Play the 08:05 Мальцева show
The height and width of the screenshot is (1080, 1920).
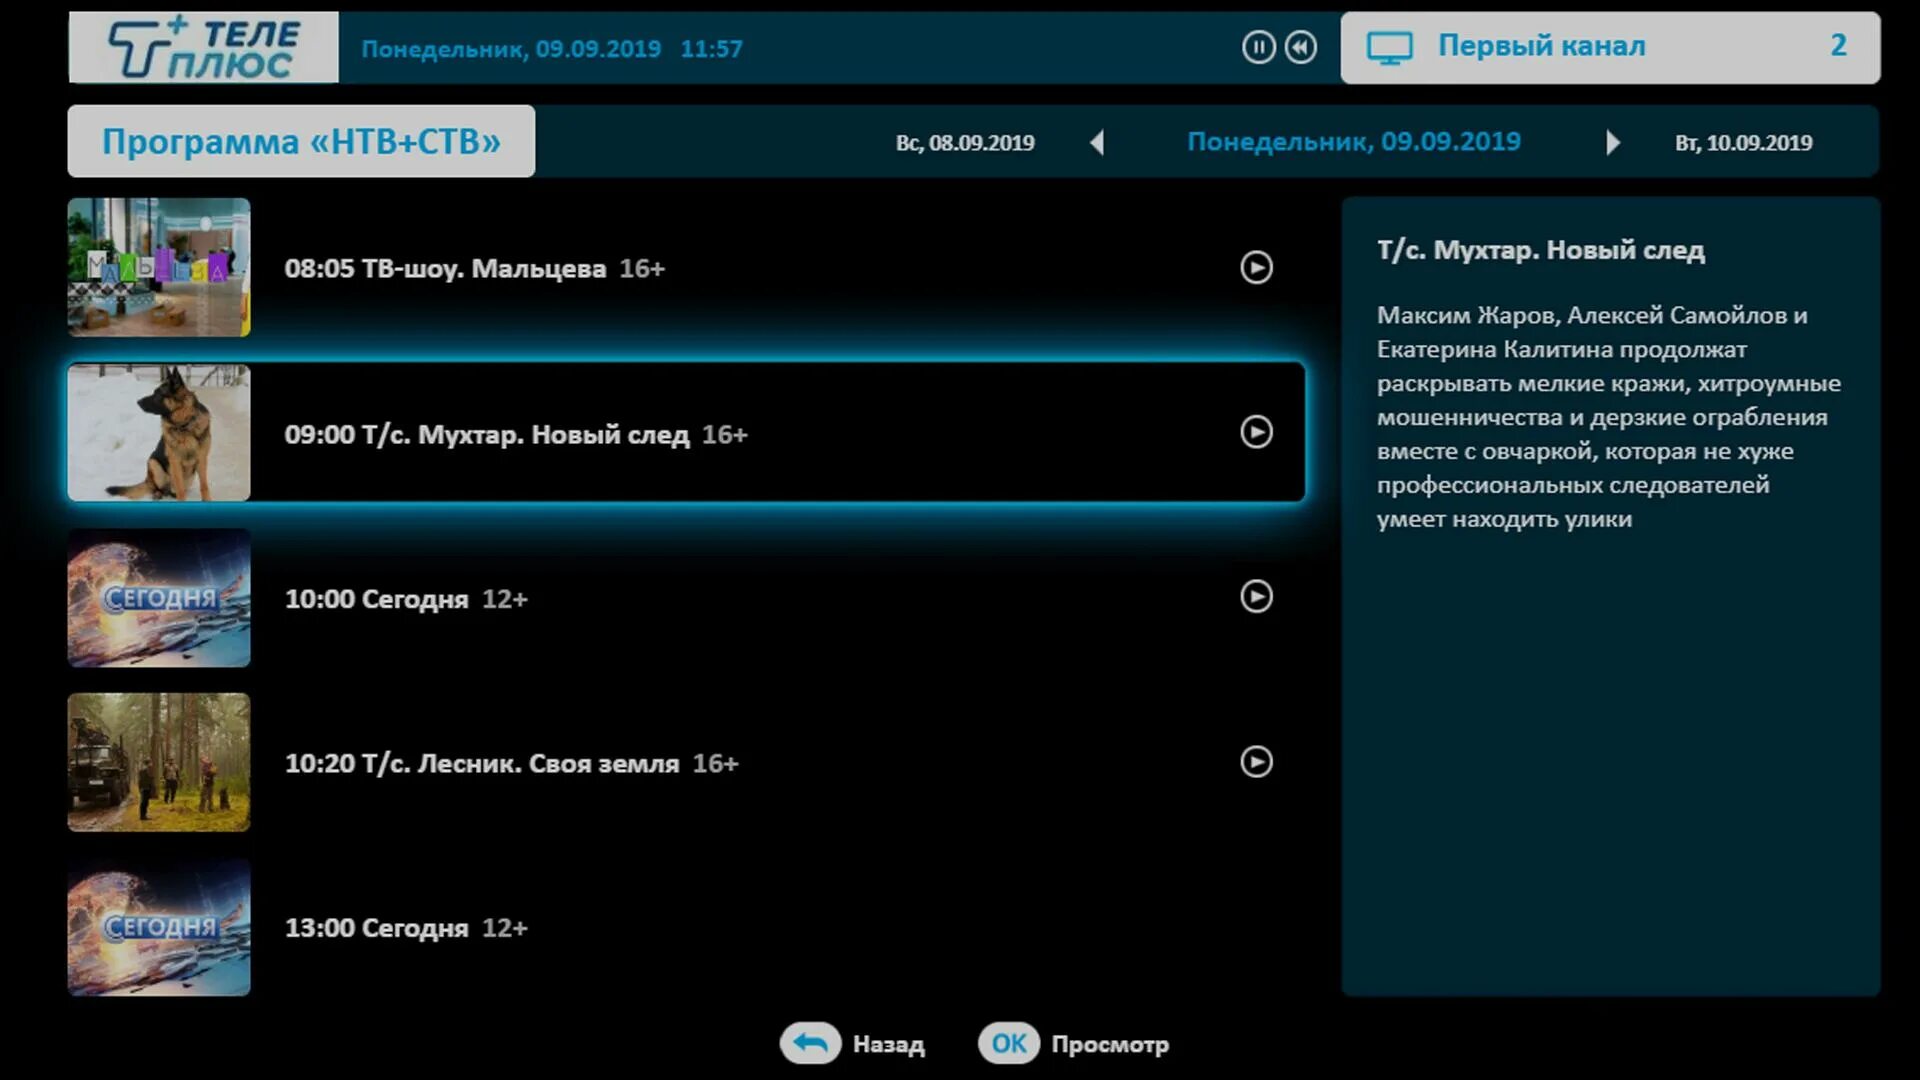(x=1256, y=267)
